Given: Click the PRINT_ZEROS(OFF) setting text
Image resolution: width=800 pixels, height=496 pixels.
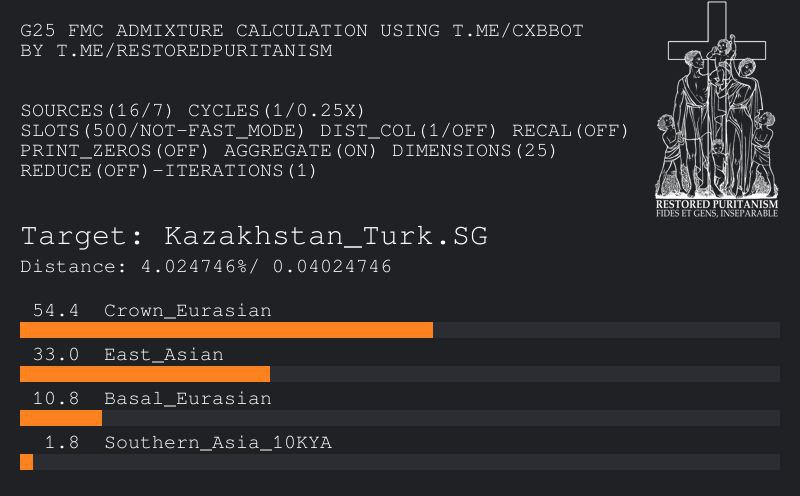Looking at the screenshot, I should tap(115, 151).
